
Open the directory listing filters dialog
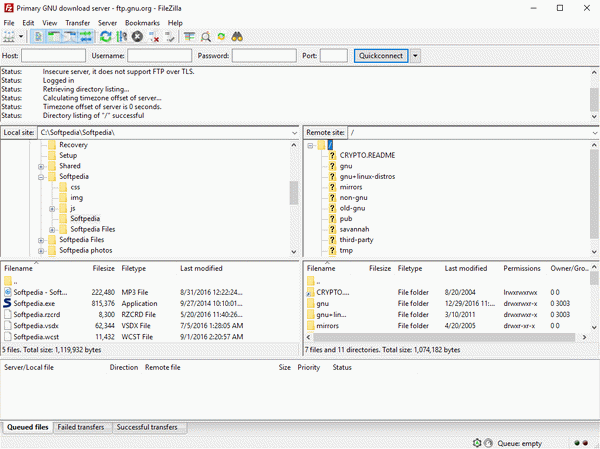point(189,37)
